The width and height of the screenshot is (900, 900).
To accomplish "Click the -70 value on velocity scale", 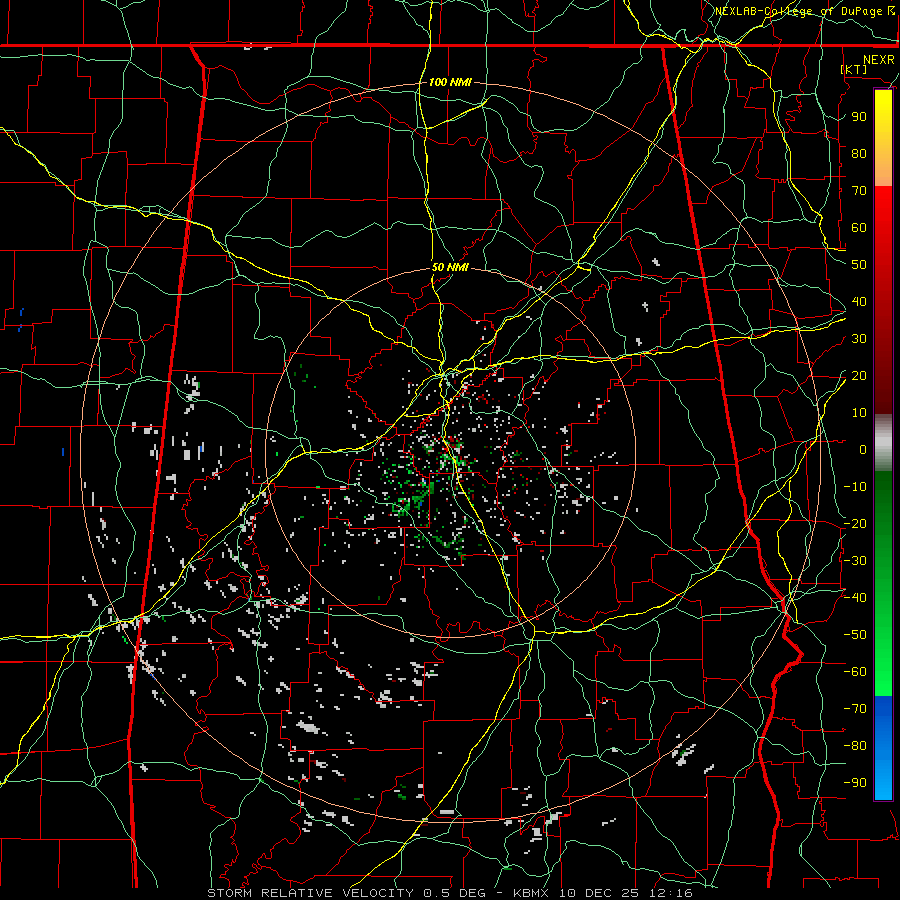I will click(855, 709).
